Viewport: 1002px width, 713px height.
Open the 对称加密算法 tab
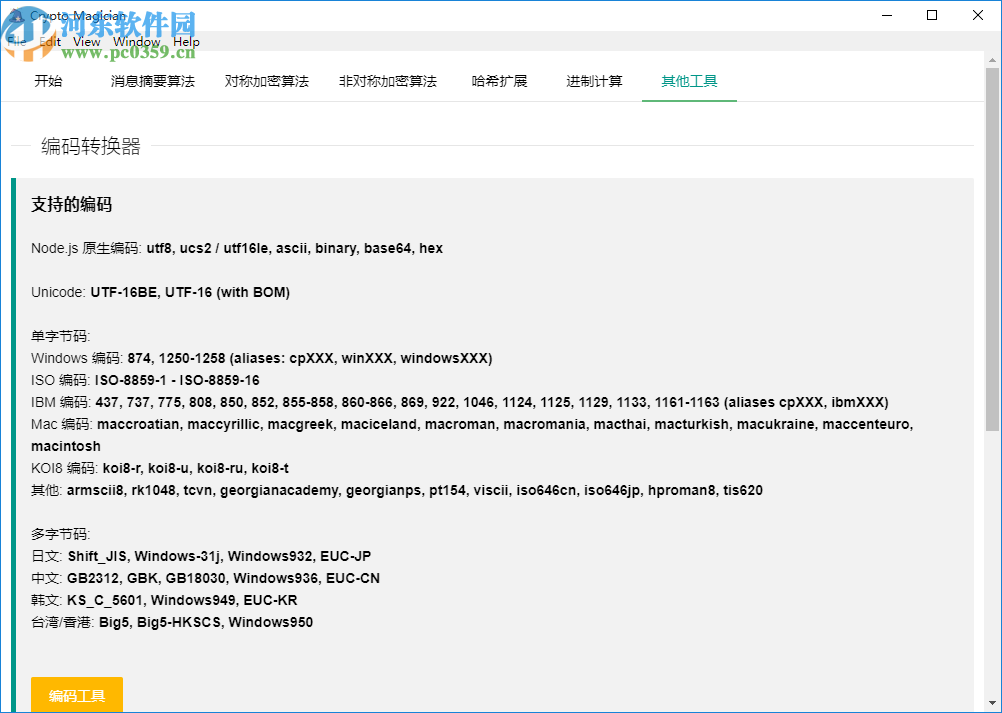pos(266,82)
